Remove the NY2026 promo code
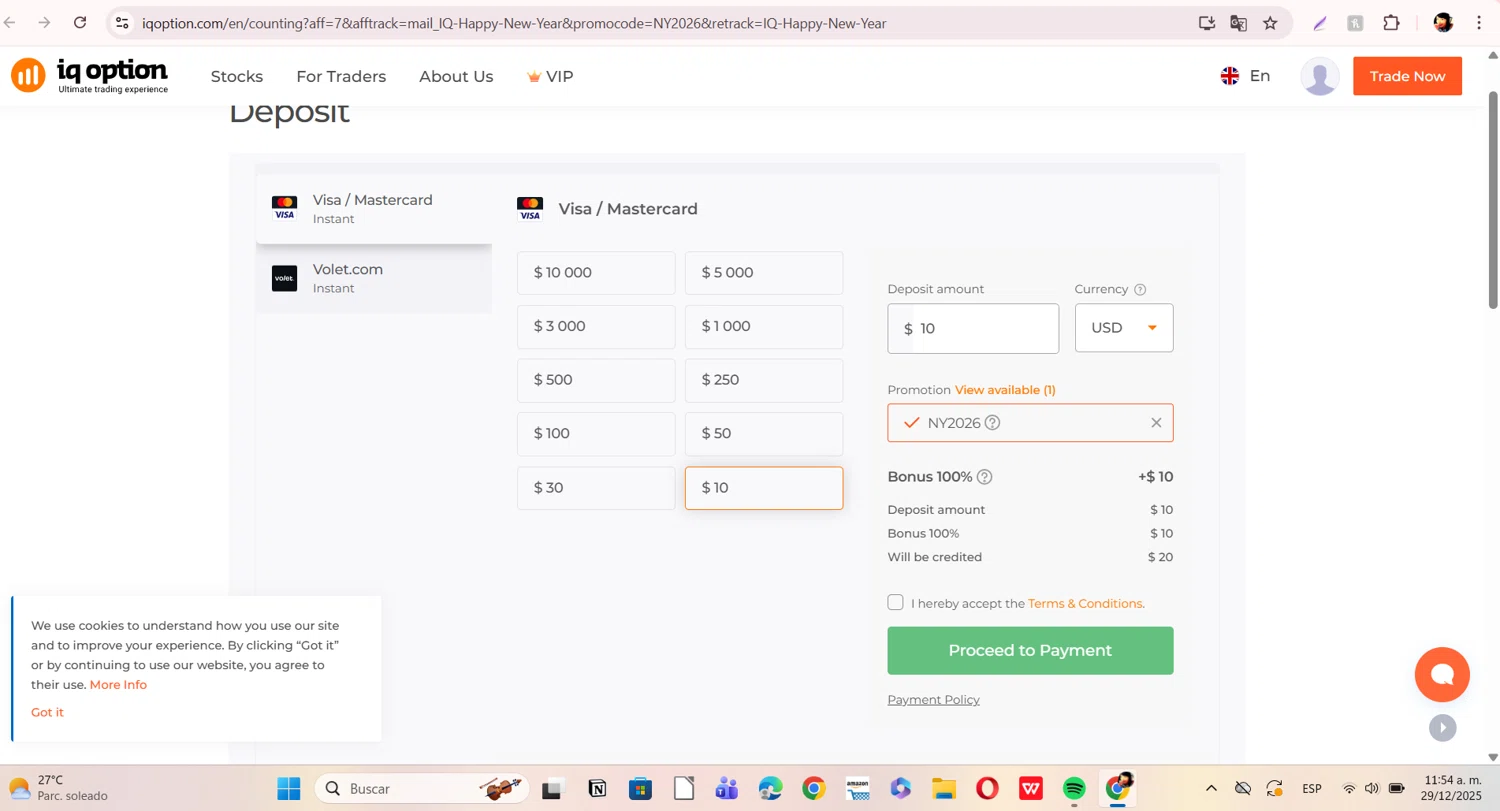This screenshot has width=1500, height=811. (1156, 423)
